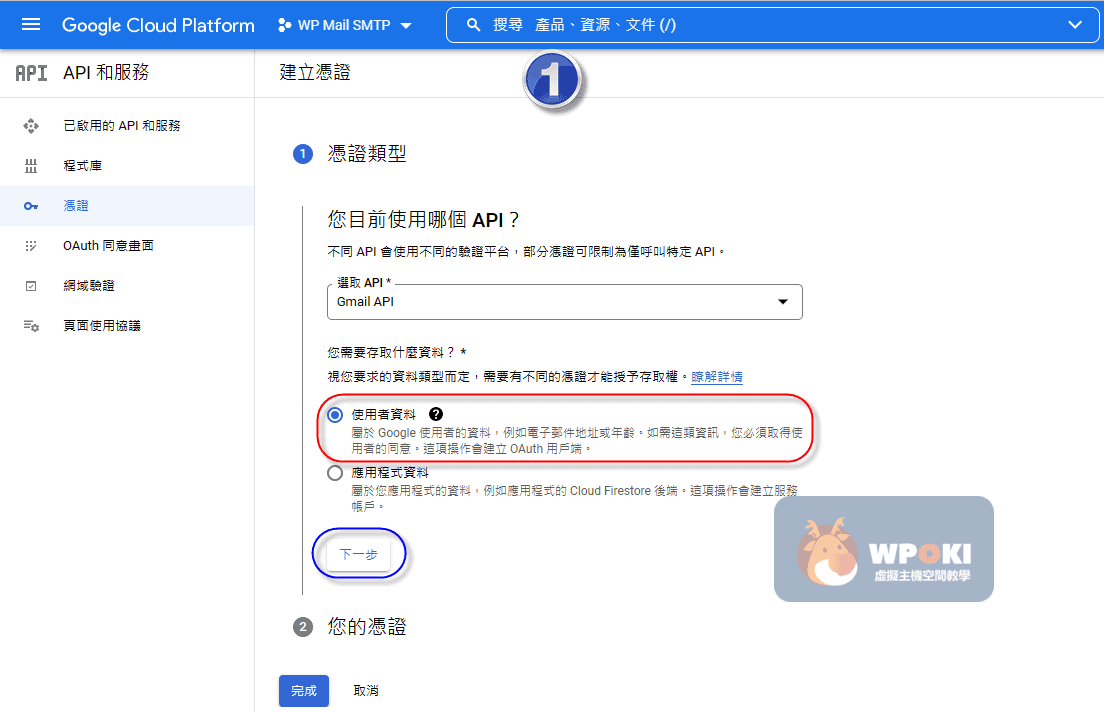1104x712 pixels.
Task: Click the 屬於 Google 使用者的資料 description text
Action: click(577, 440)
